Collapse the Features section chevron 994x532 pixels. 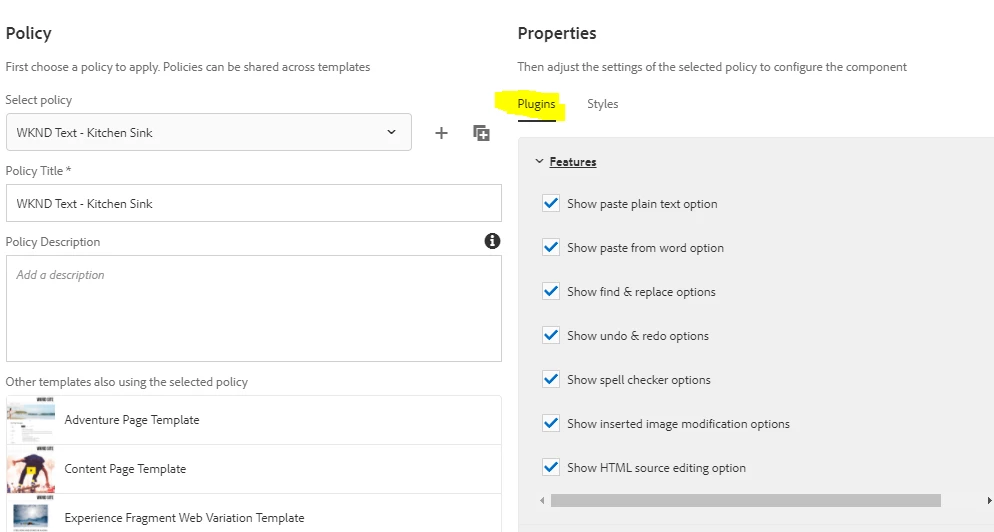(x=540, y=162)
